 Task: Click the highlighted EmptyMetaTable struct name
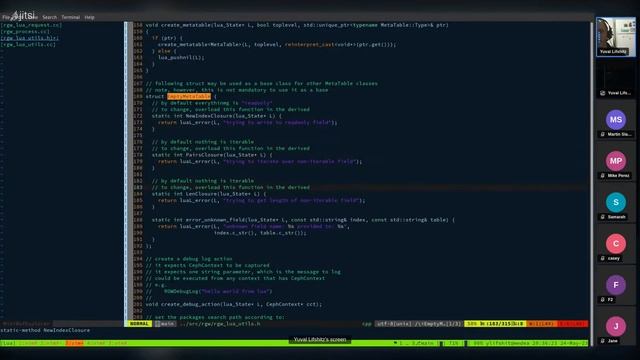coord(189,96)
